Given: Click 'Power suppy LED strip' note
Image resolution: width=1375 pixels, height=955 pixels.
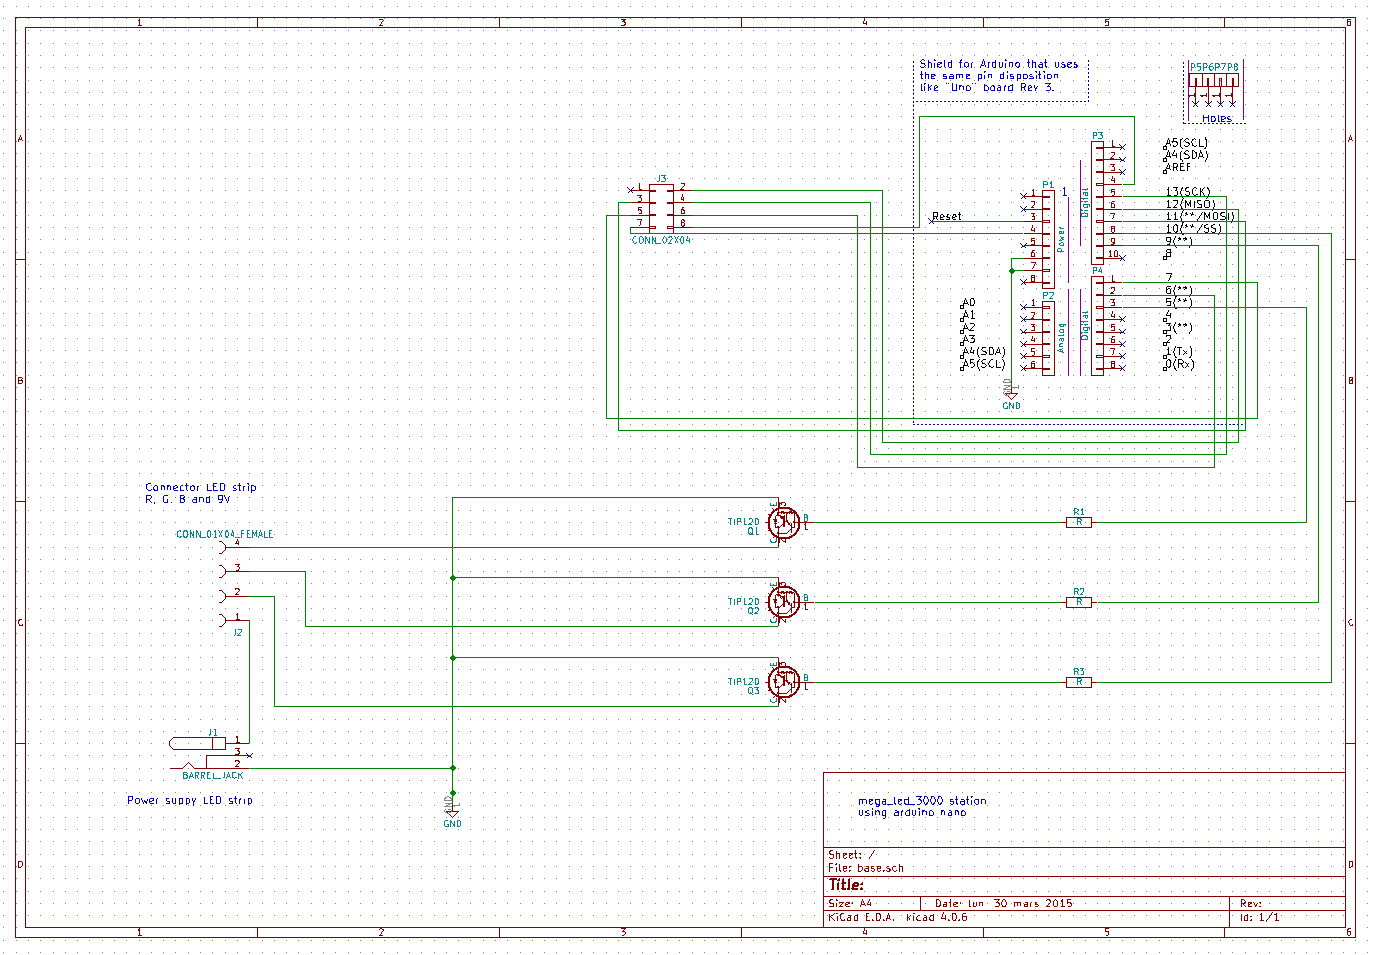Looking at the screenshot, I should [x=190, y=800].
